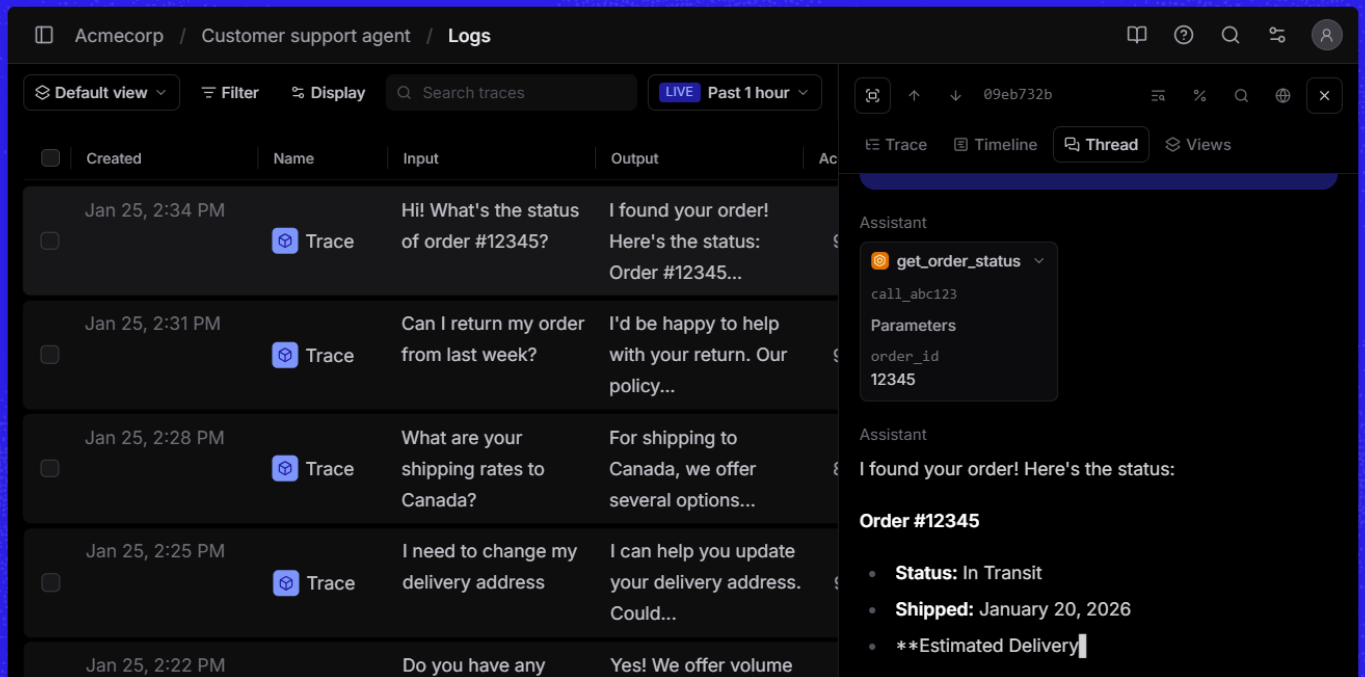Click call_abc123 identifier text
This screenshot has width=1365, height=677.
[x=914, y=294]
